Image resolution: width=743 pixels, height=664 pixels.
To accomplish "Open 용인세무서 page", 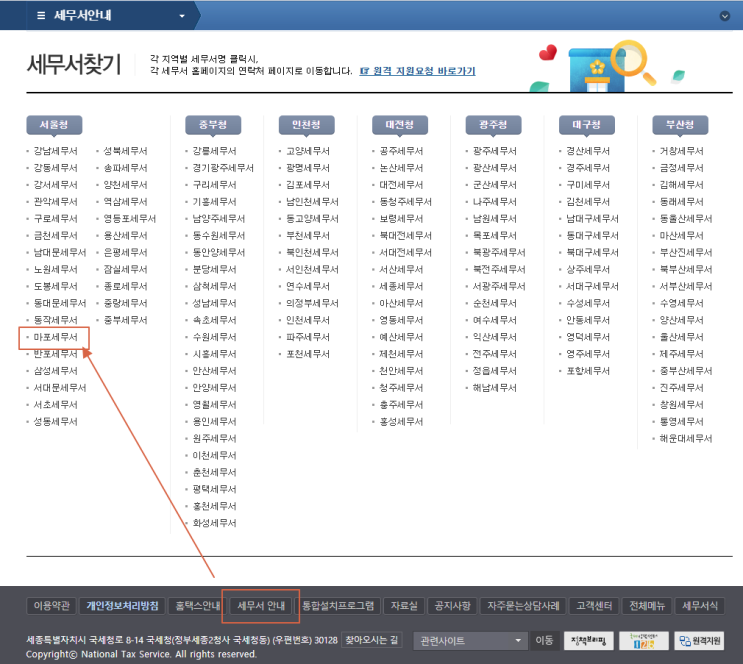I will 214,422.
